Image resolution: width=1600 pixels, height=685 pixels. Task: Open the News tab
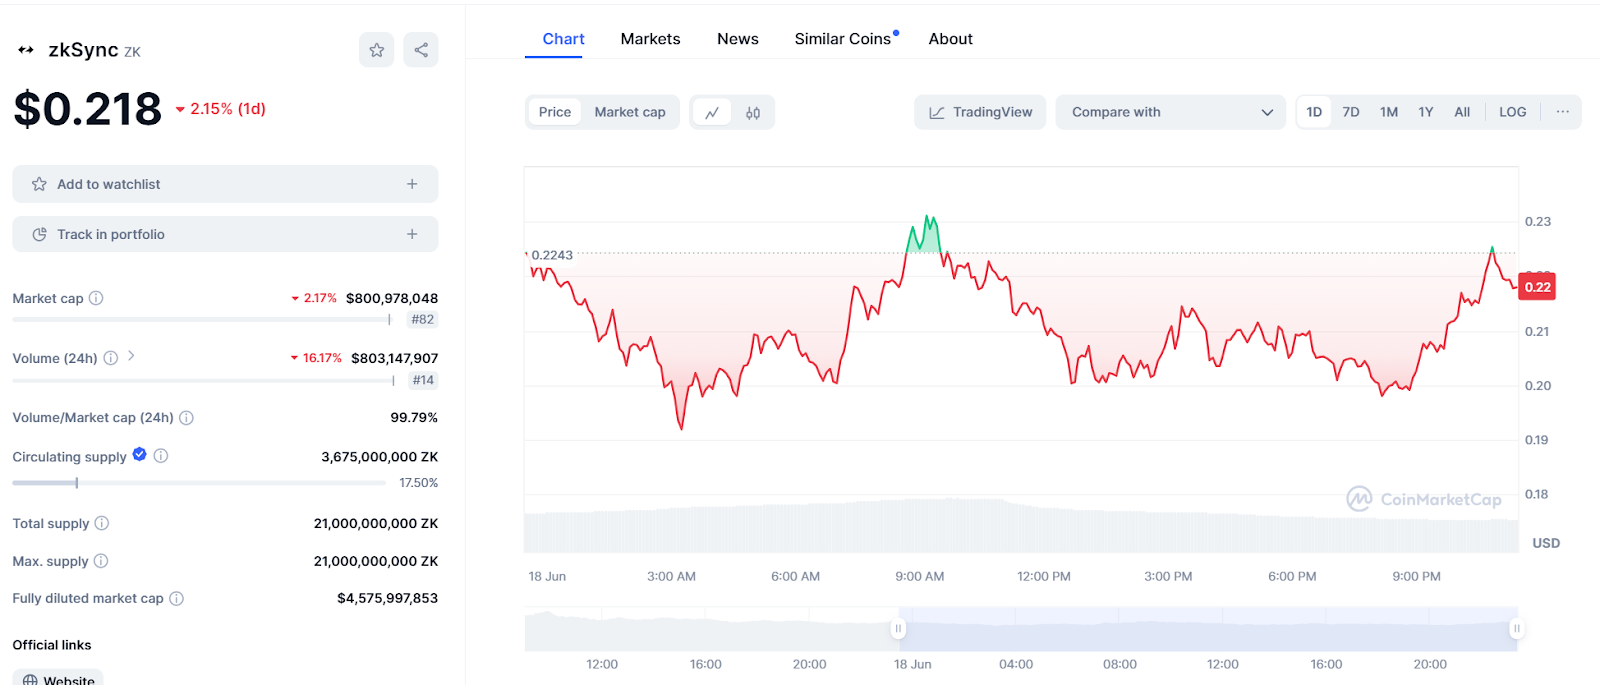[x=738, y=39]
